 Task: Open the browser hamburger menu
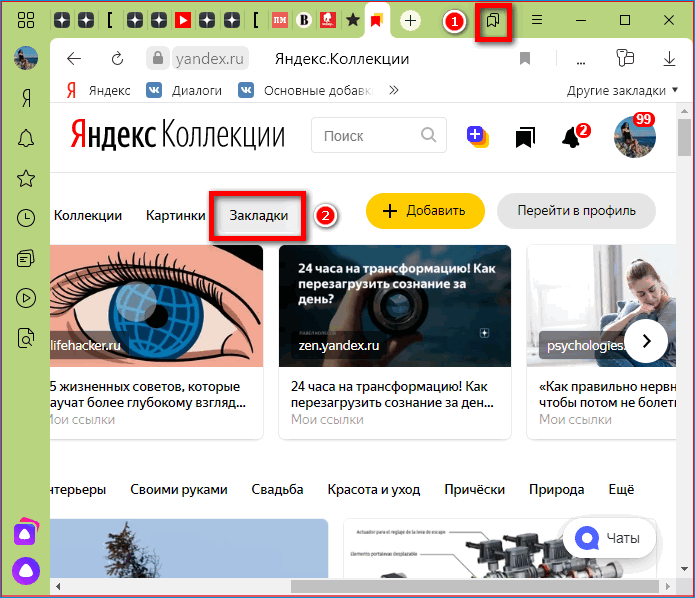537,20
